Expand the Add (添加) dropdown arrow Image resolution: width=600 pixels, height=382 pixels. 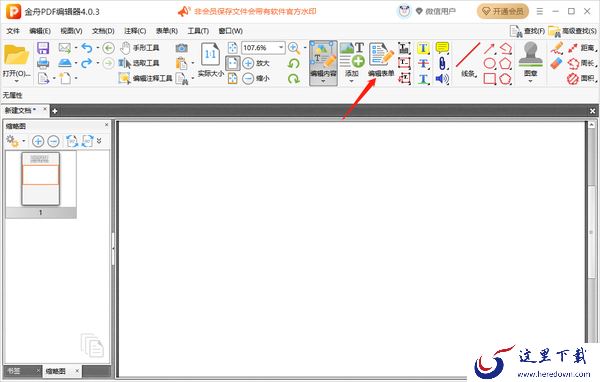tap(352, 81)
